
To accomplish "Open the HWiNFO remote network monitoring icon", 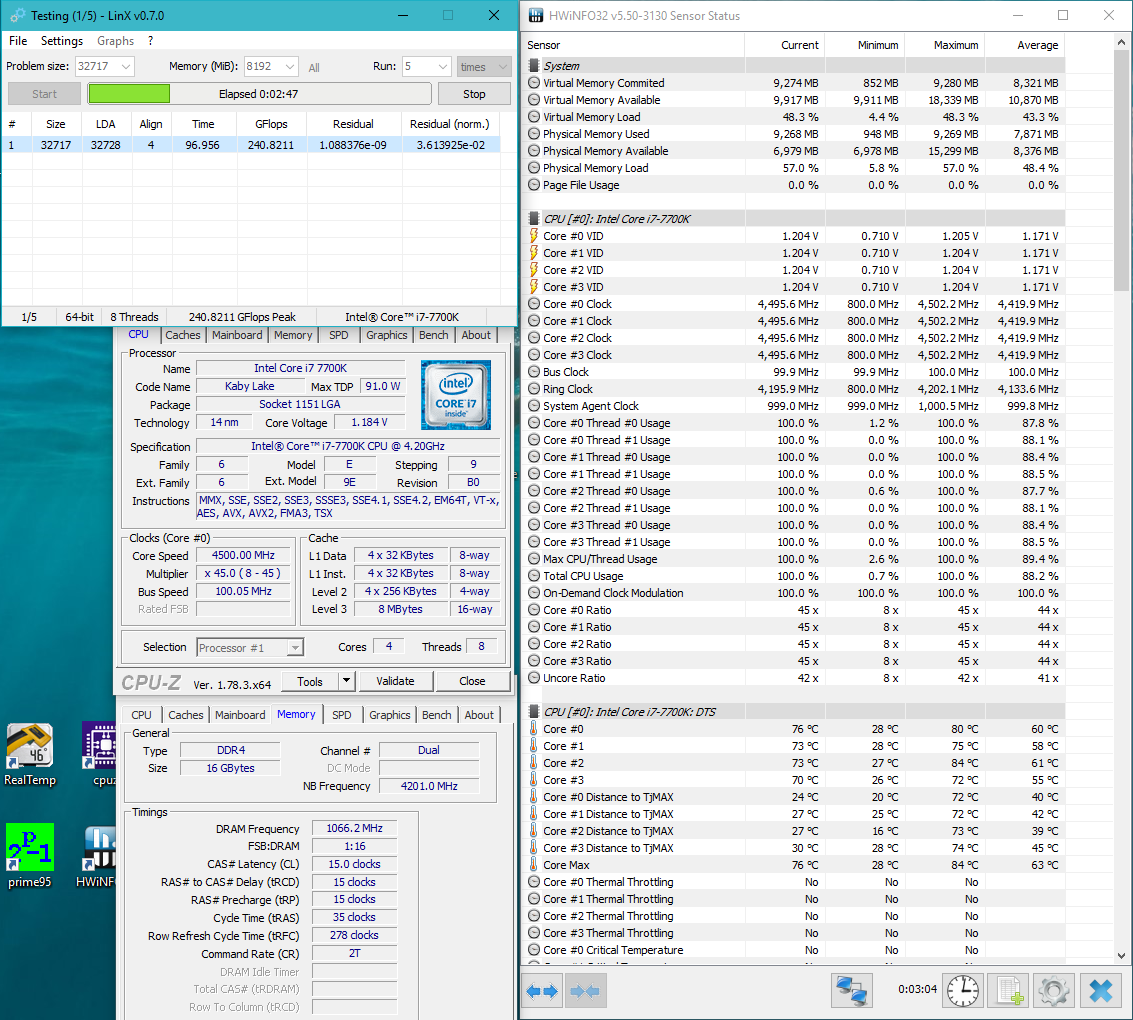I will point(852,990).
